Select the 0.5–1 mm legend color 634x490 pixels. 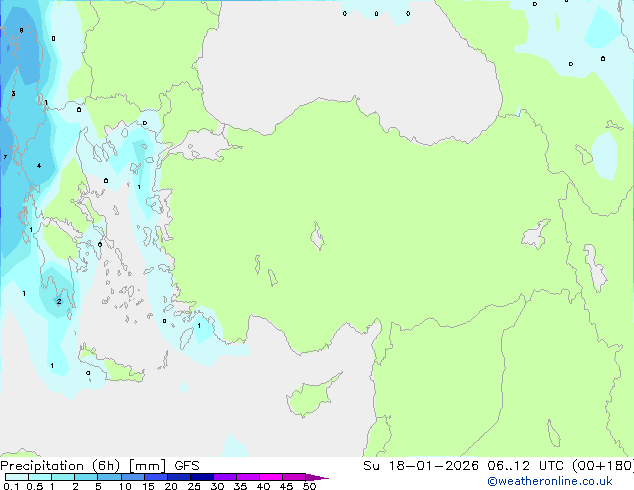[40, 477]
